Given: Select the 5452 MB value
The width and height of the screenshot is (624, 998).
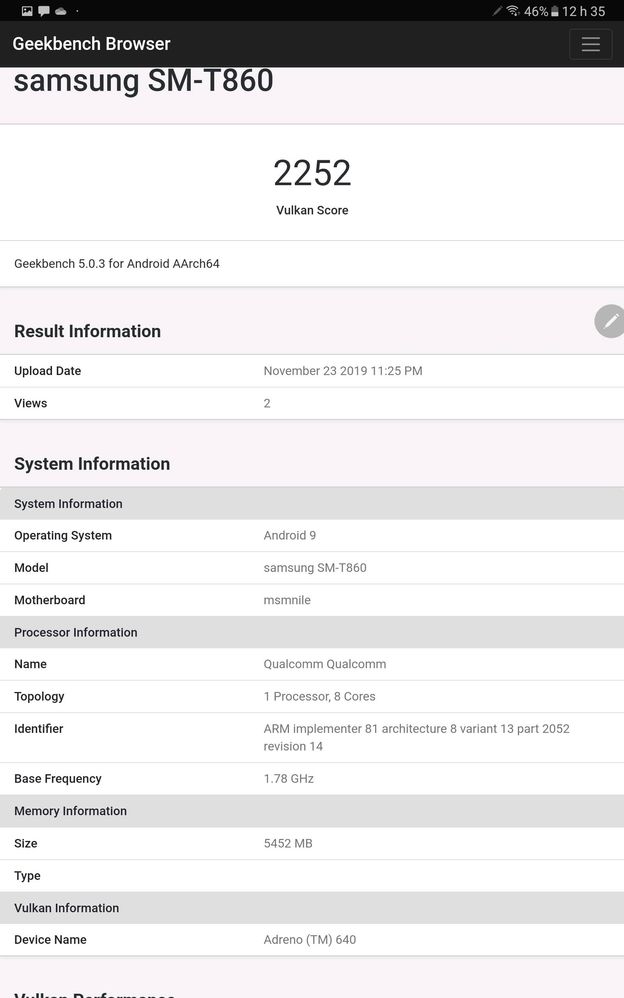Looking at the screenshot, I should pyautogui.click(x=288, y=844).
